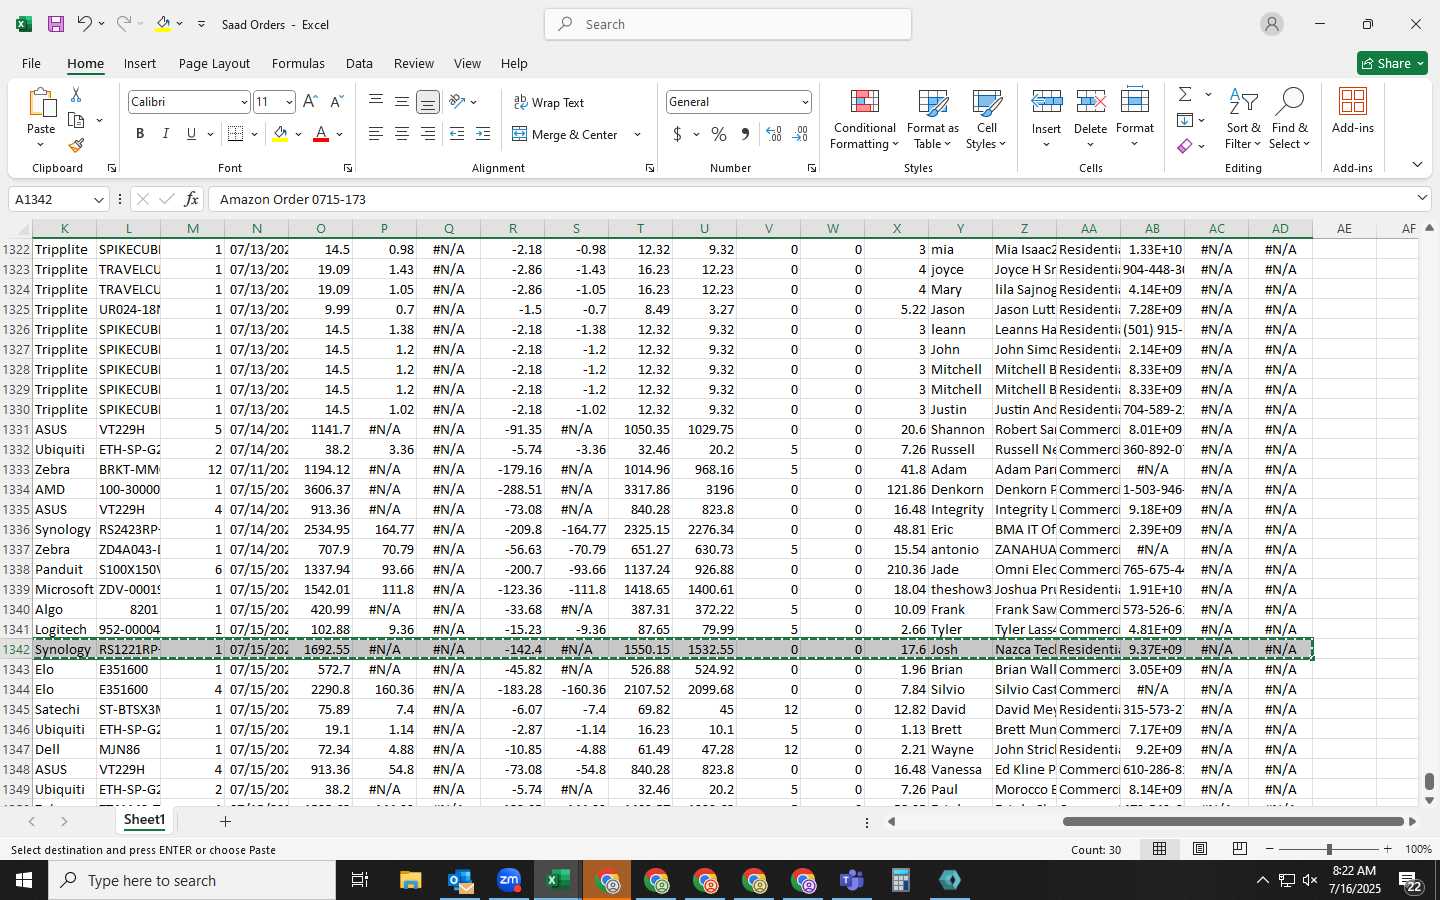Switch to the Formulas tab
The height and width of the screenshot is (900, 1440).
pyautogui.click(x=298, y=63)
